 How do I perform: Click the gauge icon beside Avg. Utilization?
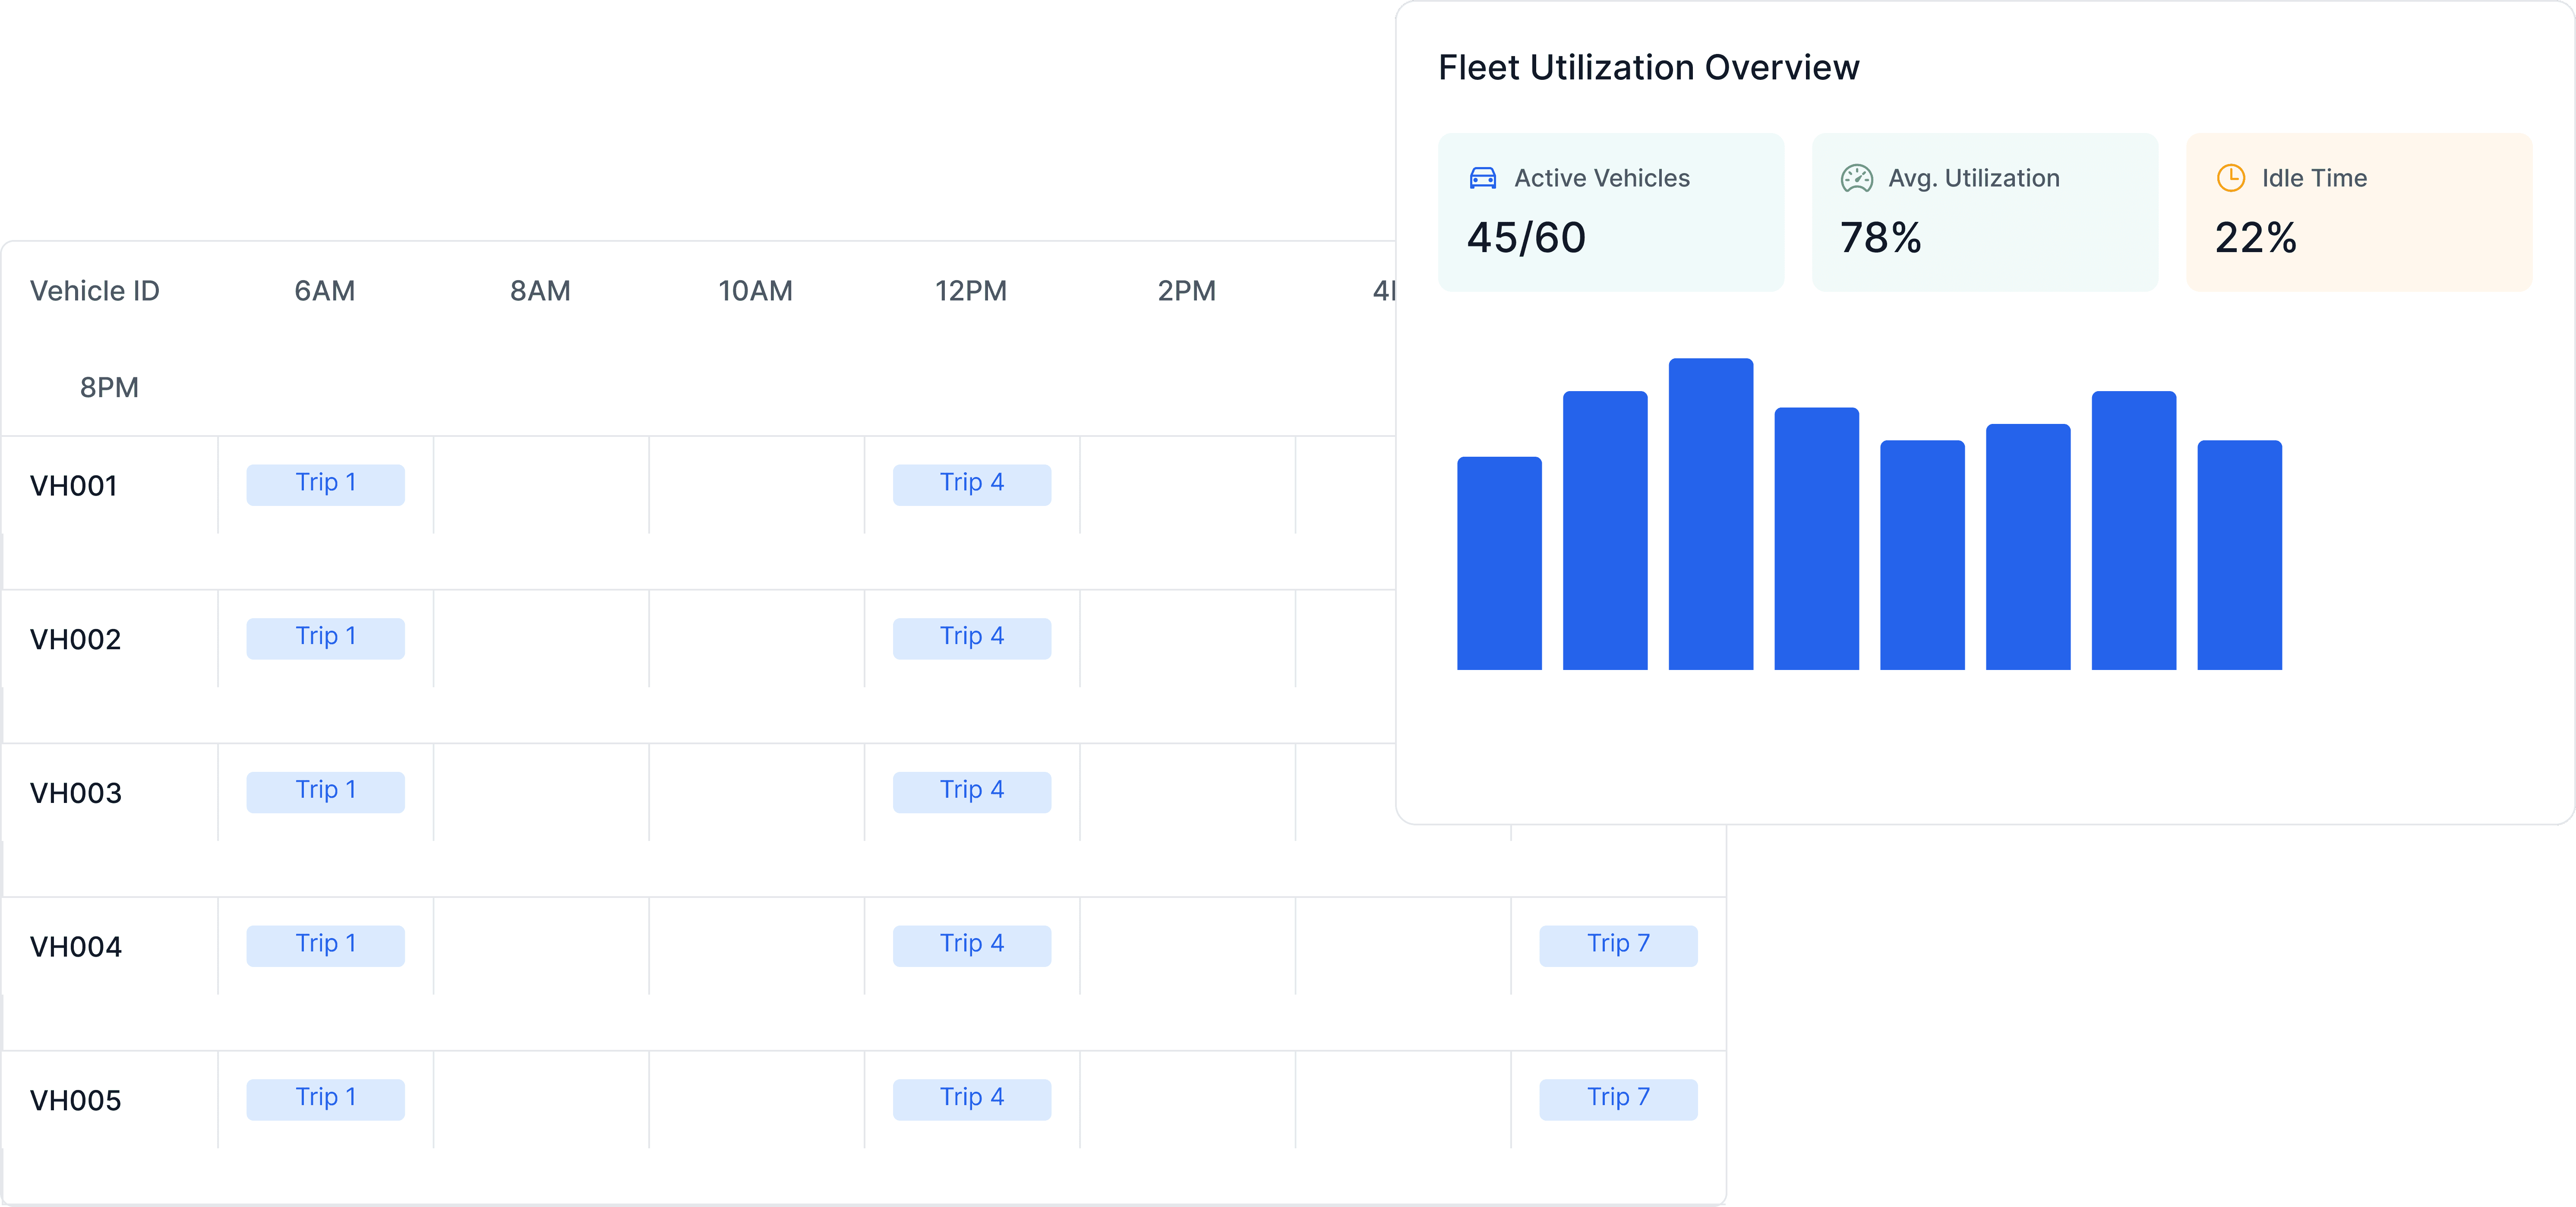[1856, 178]
